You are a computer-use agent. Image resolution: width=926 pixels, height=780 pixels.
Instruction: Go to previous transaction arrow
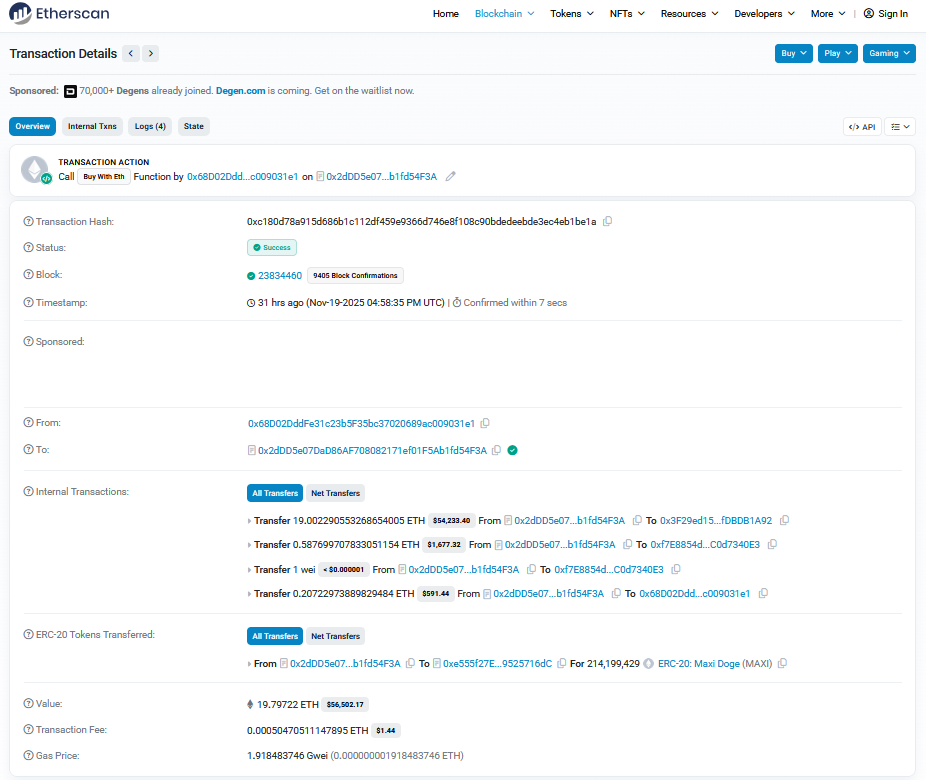tap(131, 53)
